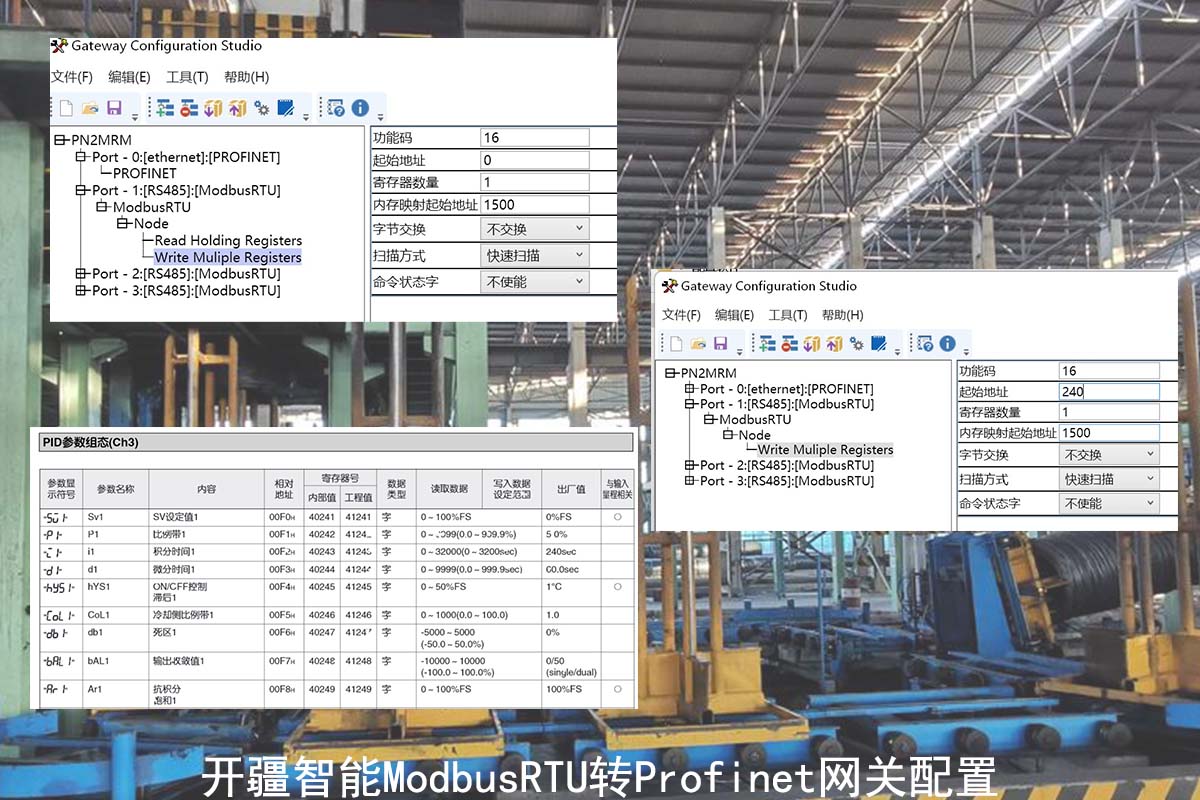The image size is (1200, 800).
Task: Click the 起始地址 field showing 0
Action: click(x=535, y=160)
